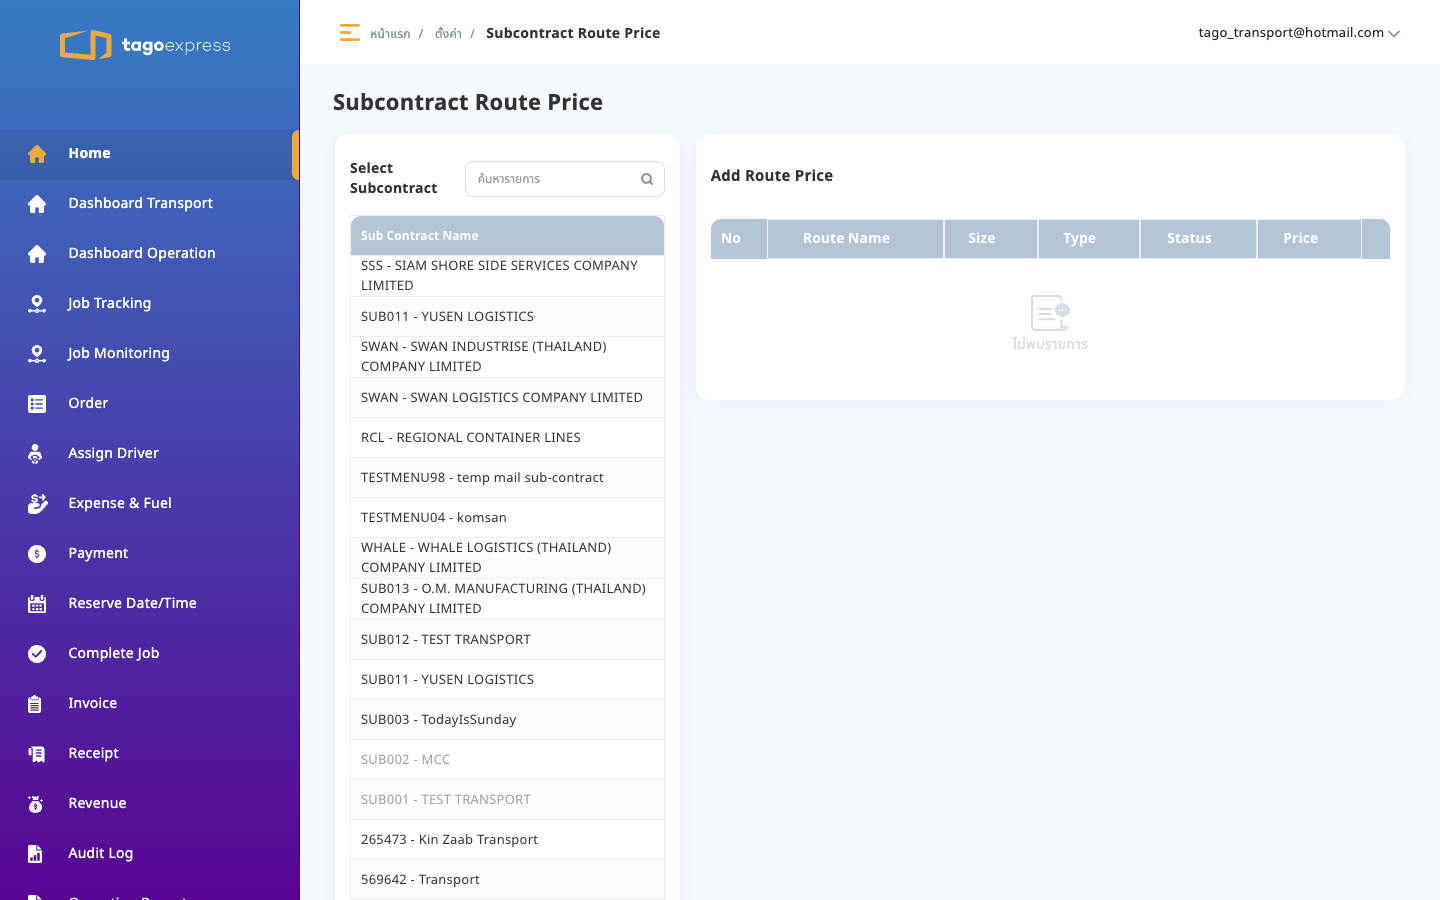Select SUB013 - O.M. MANUFACTURING row
The width and height of the screenshot is (1440, 900).
[x=507, y=599]
